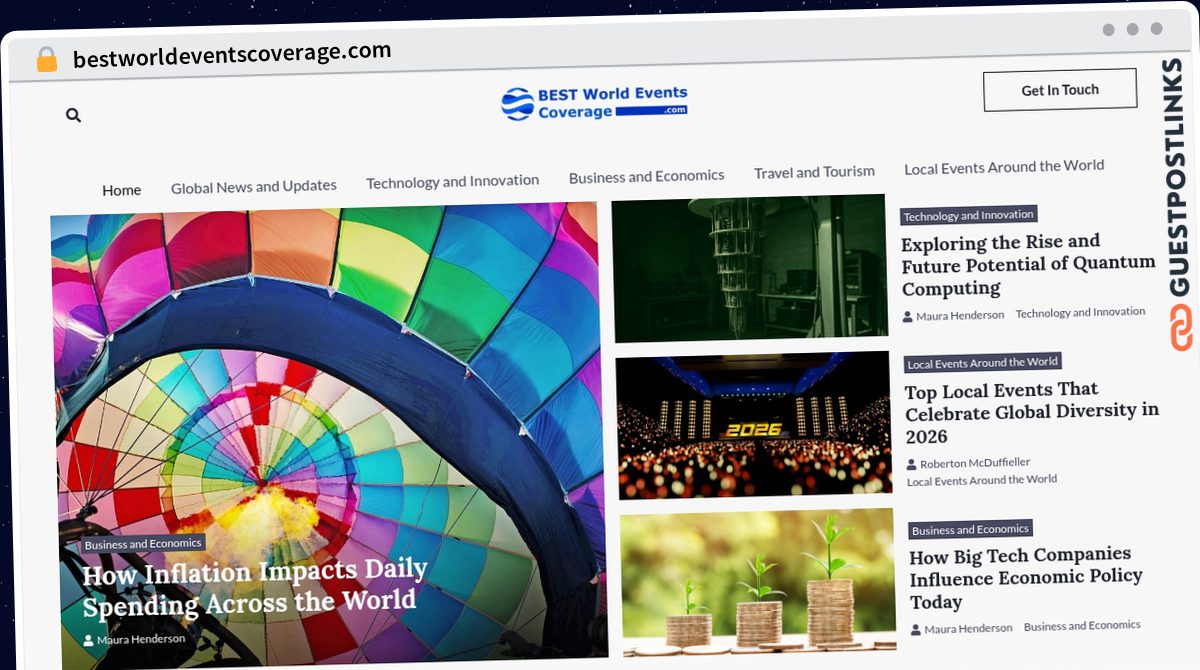Click Technology and Innovation tag above Quantum article
Screen dimensions: 1200x670
968,215
